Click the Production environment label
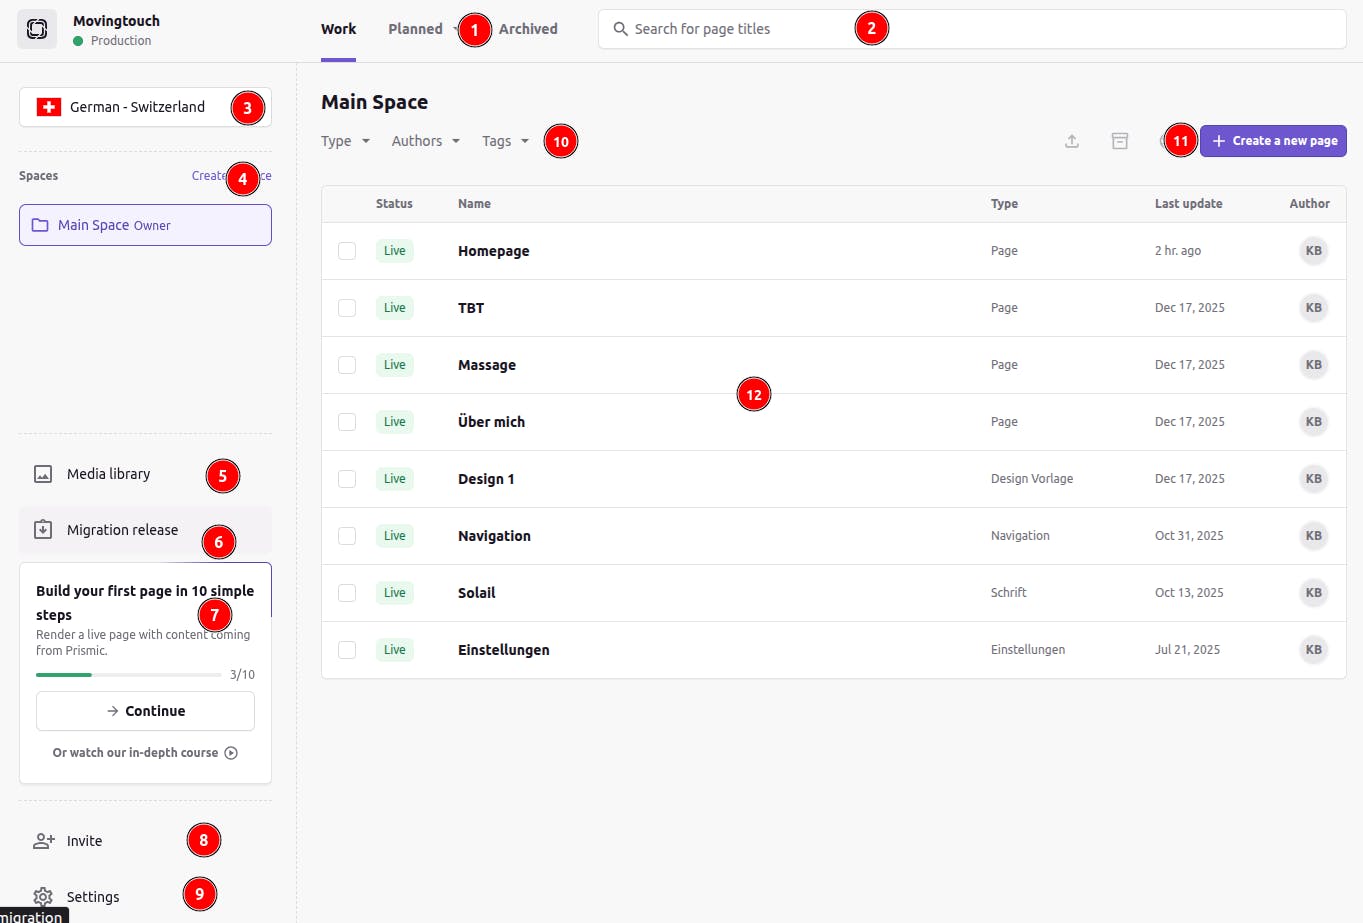1363x923 pixels. (121, 41)
